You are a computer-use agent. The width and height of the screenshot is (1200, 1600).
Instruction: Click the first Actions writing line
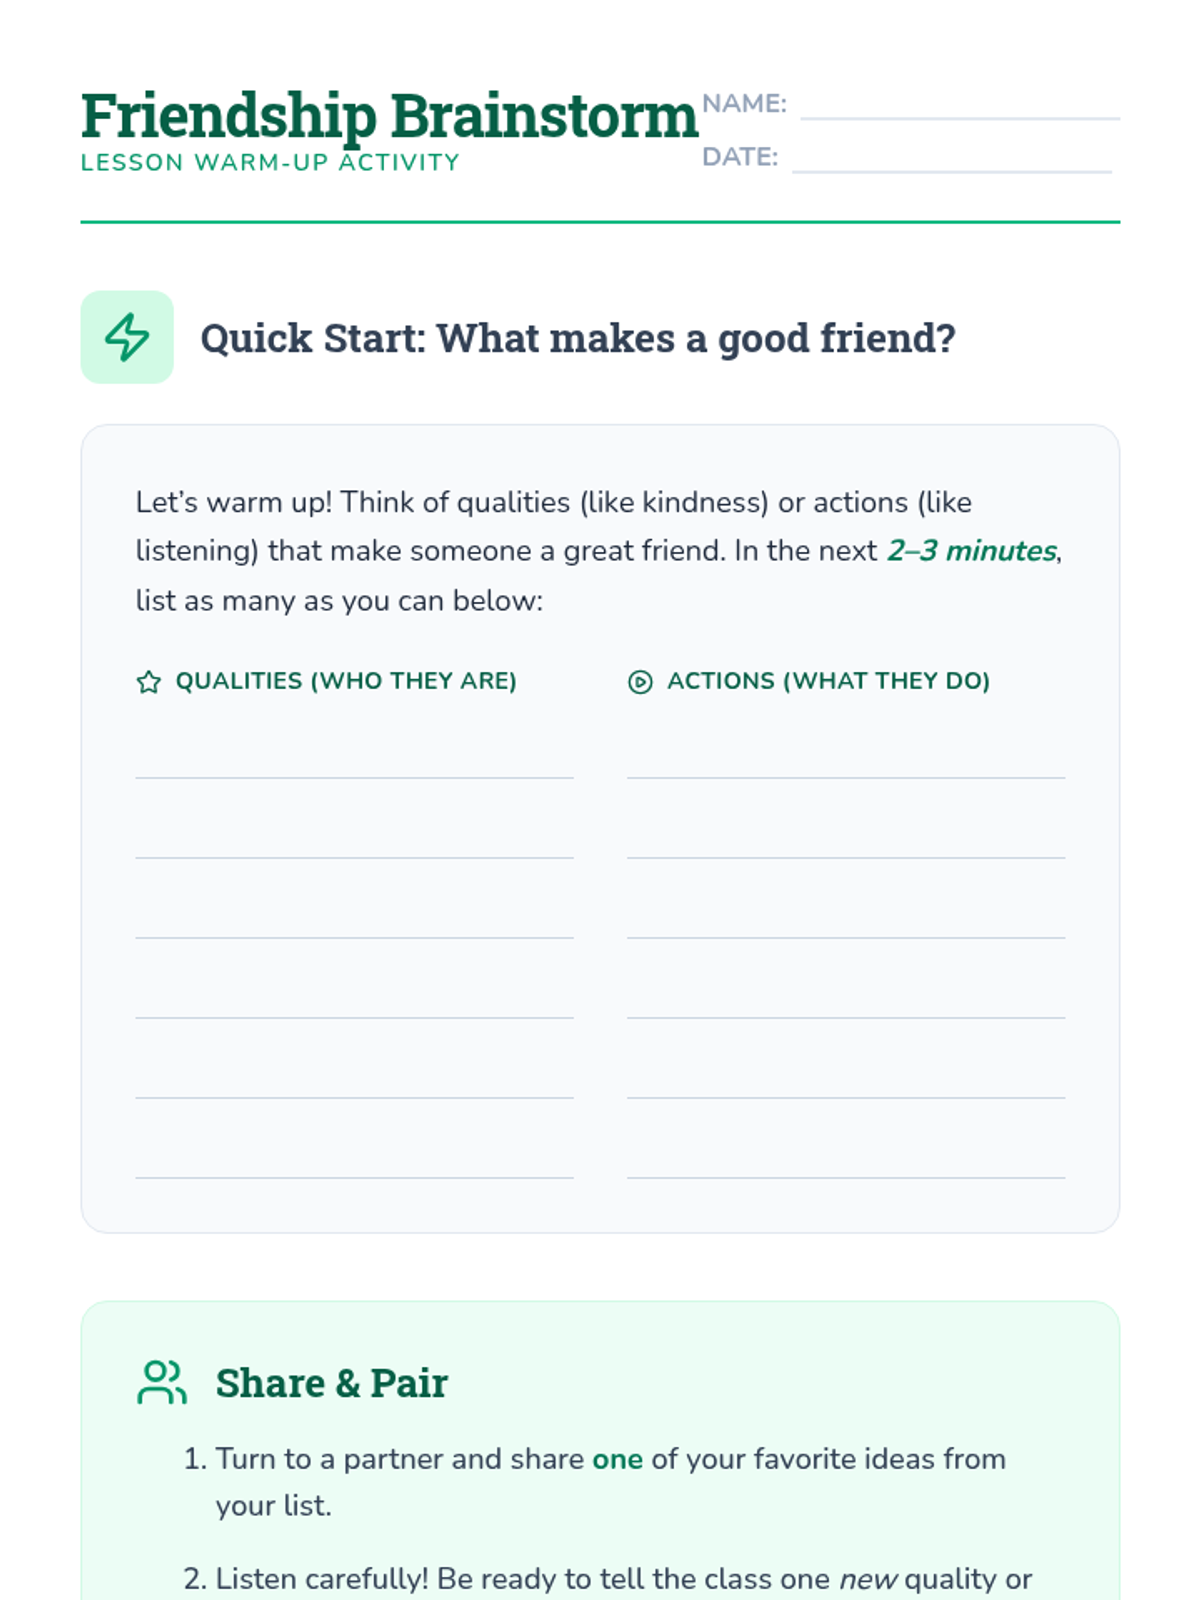click(x=846, y=759)
